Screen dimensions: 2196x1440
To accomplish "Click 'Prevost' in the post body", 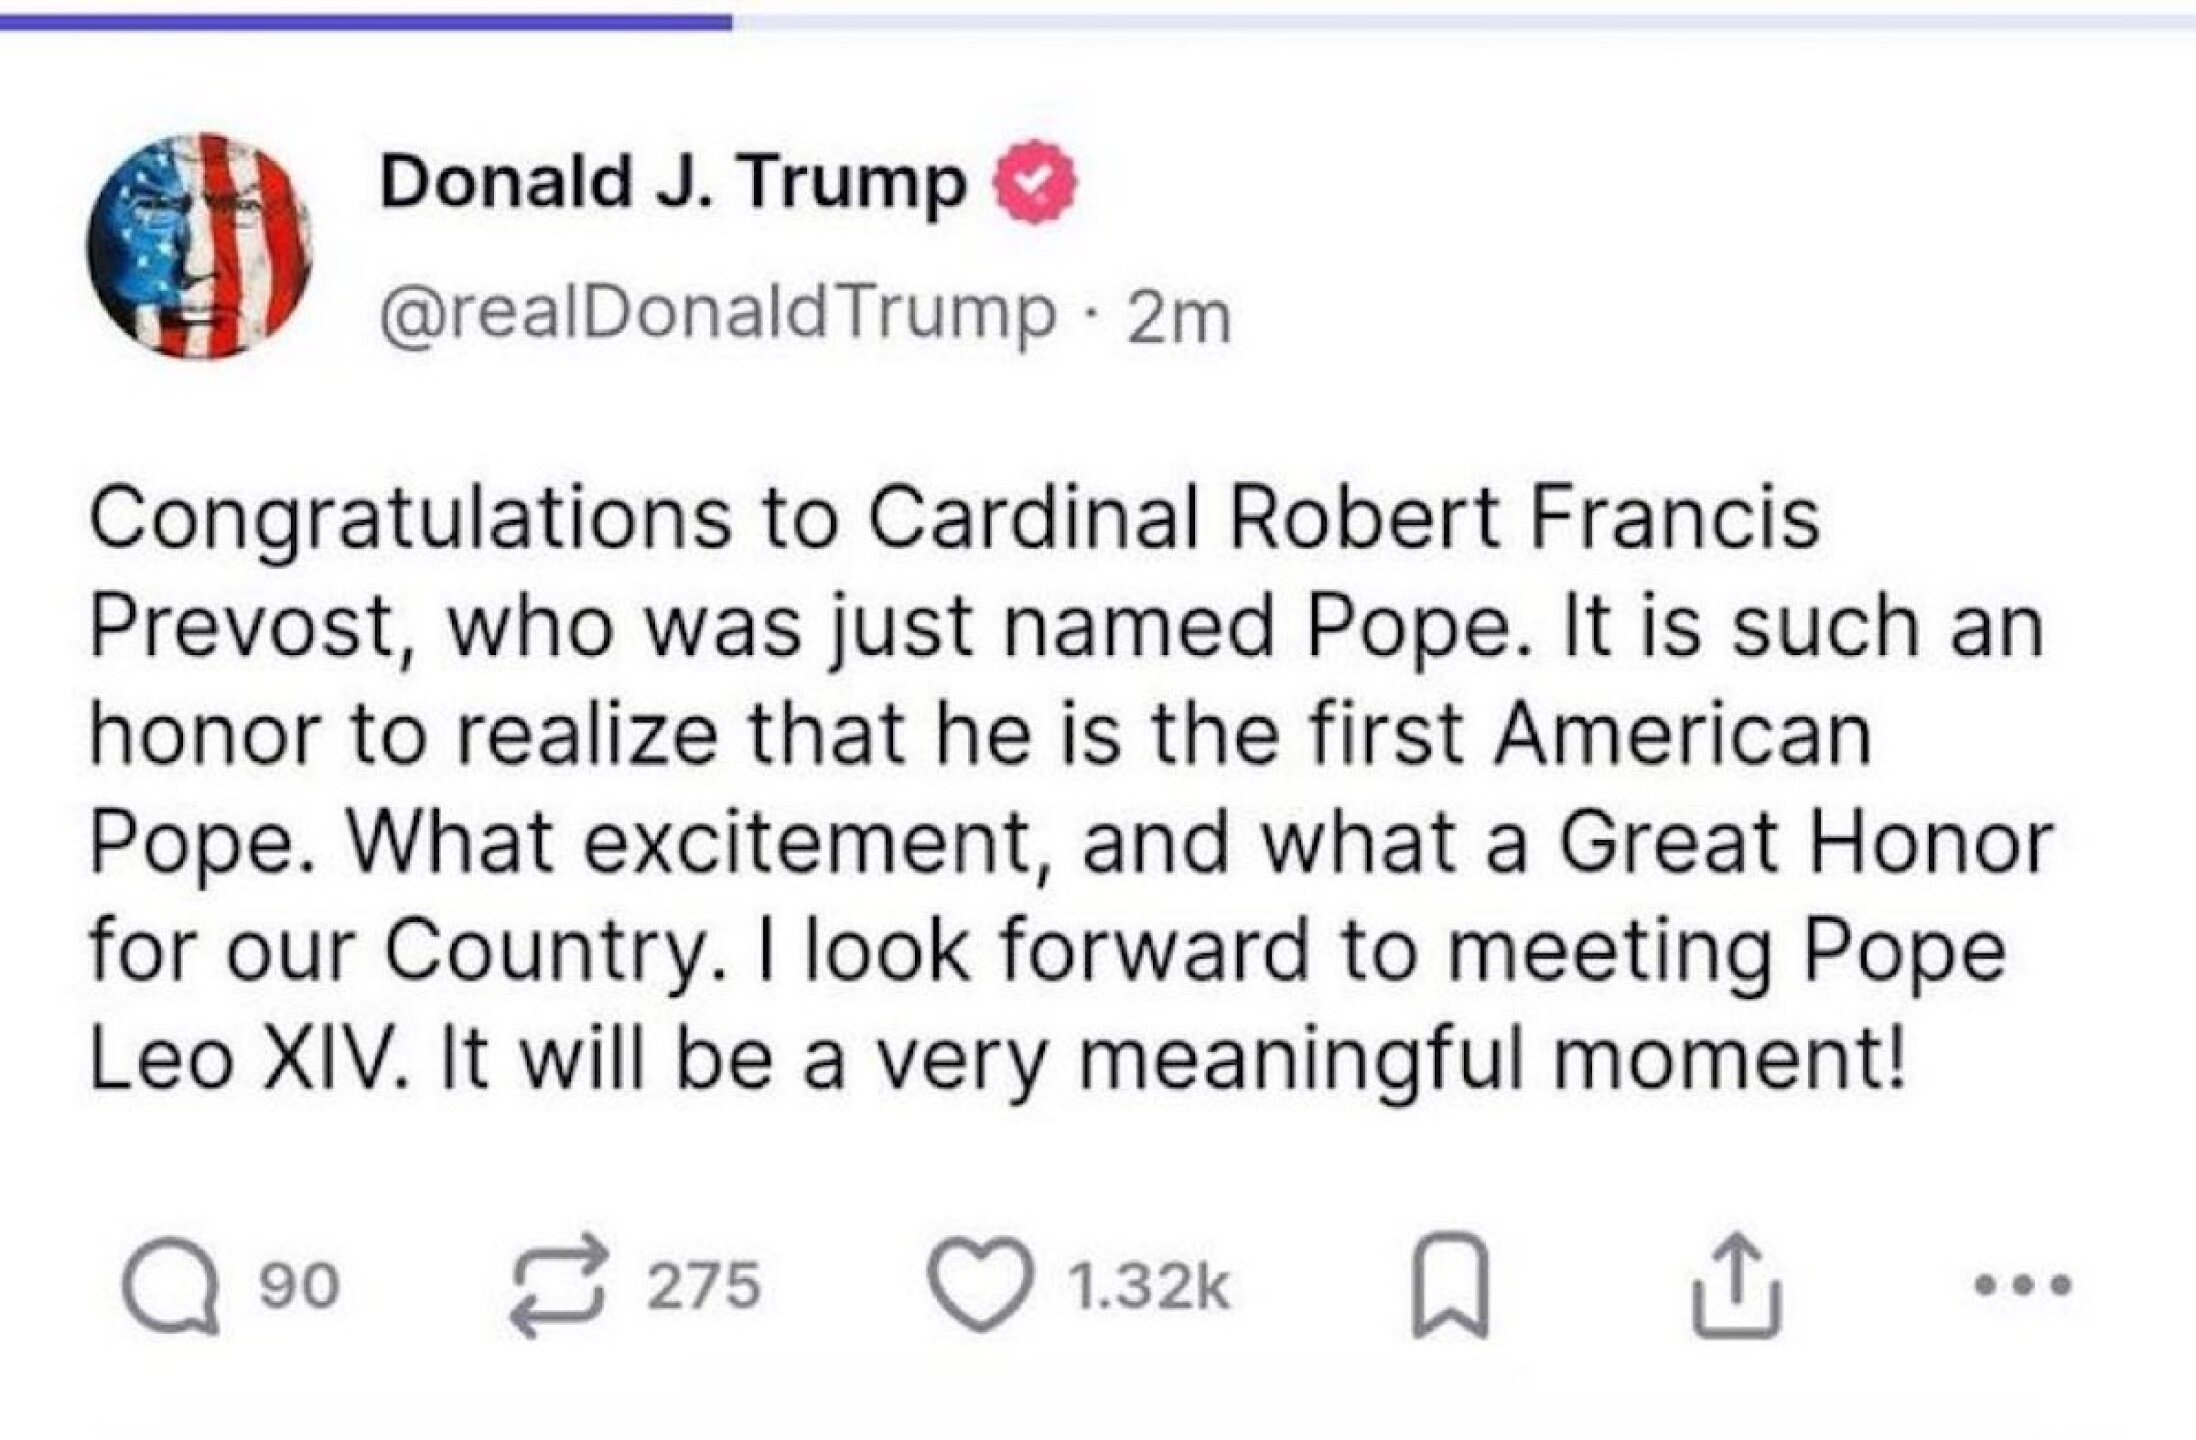I will click(x=245, y=628).
